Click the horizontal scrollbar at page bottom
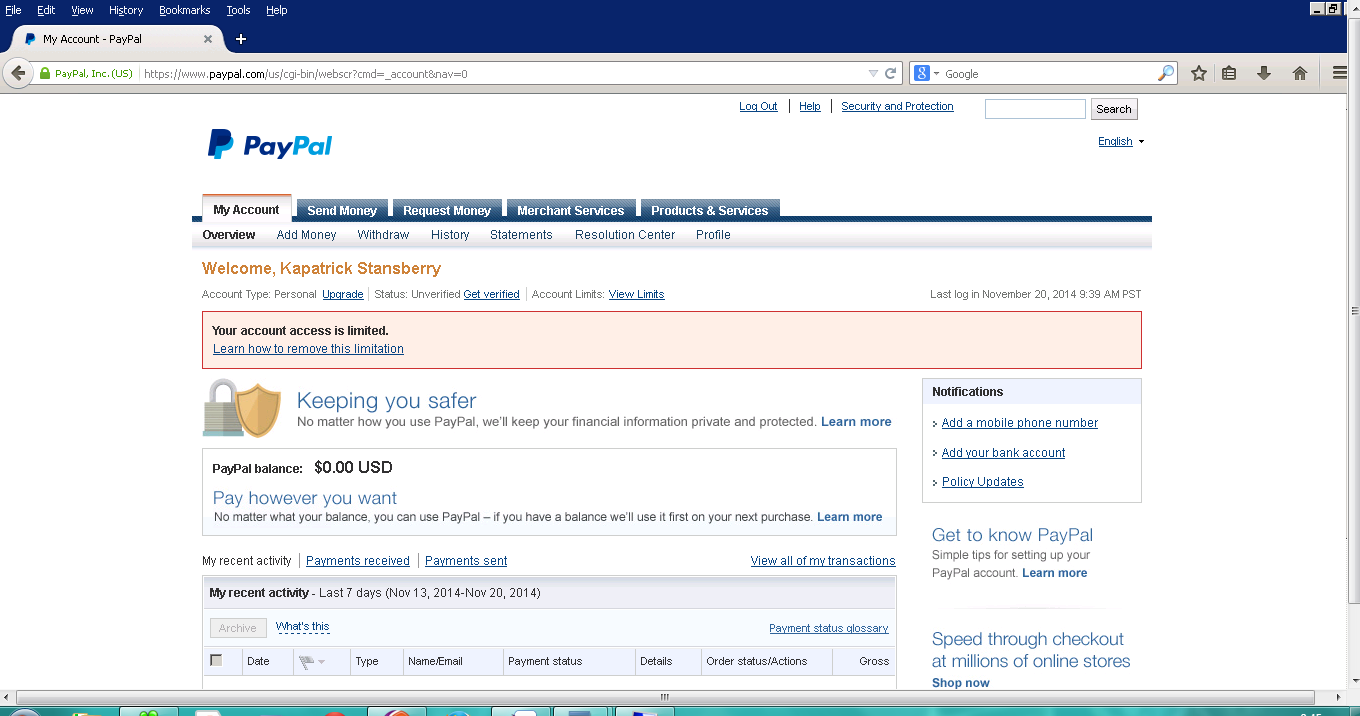This screenshot has height=716, width=1360. click(x=664, y=697)
